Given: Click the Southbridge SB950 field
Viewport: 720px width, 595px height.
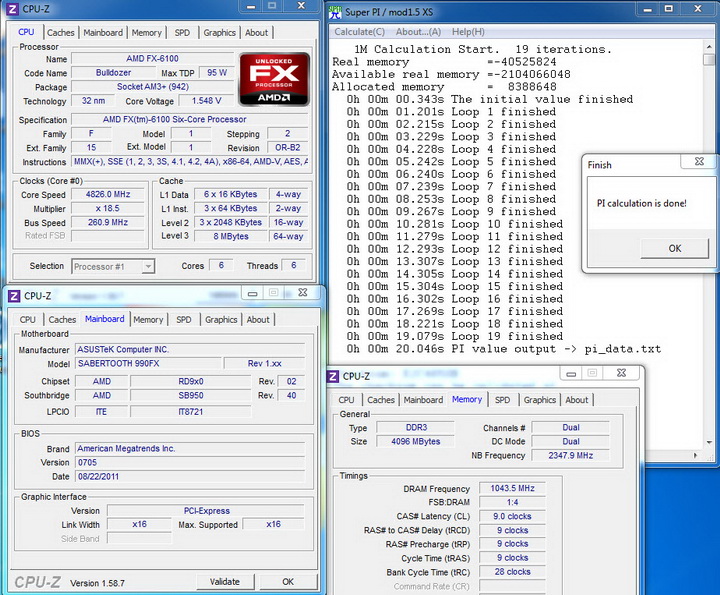Looking at the screenshot, I should (191, 396).
